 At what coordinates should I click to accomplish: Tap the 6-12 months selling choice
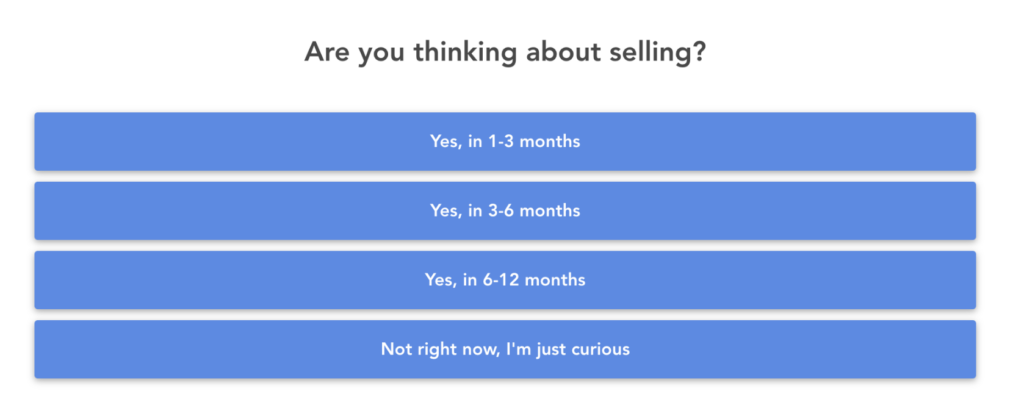point(505,280)
